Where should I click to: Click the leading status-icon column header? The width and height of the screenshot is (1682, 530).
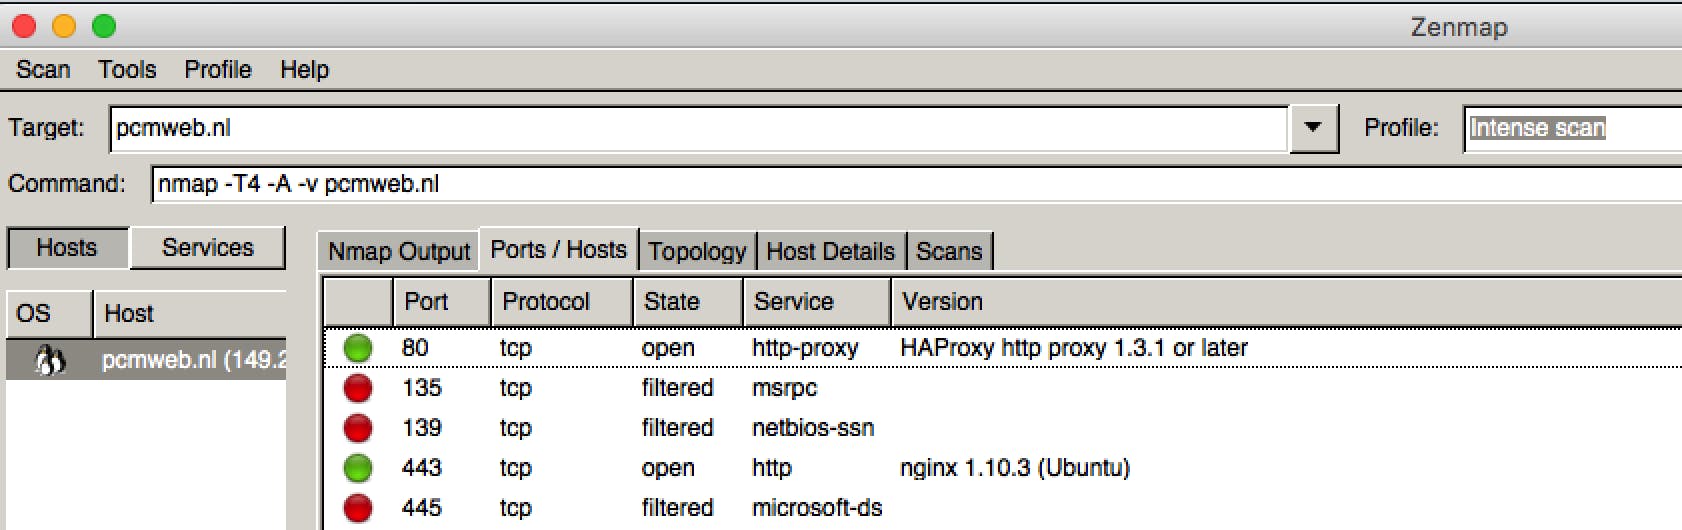pos(357,301)
